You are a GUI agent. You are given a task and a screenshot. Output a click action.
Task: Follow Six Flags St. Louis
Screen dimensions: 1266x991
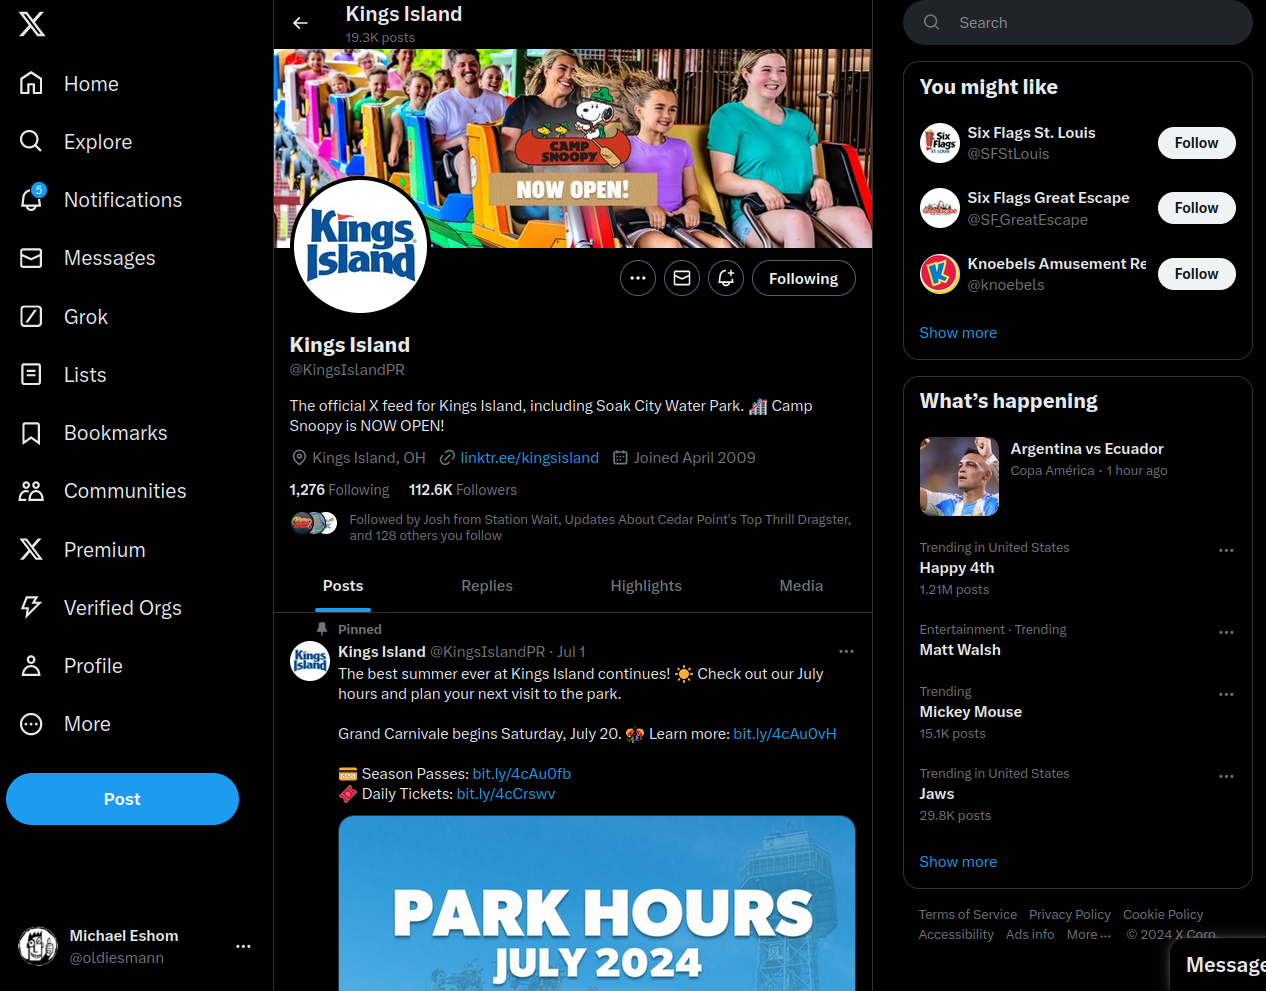point(1197,143)
